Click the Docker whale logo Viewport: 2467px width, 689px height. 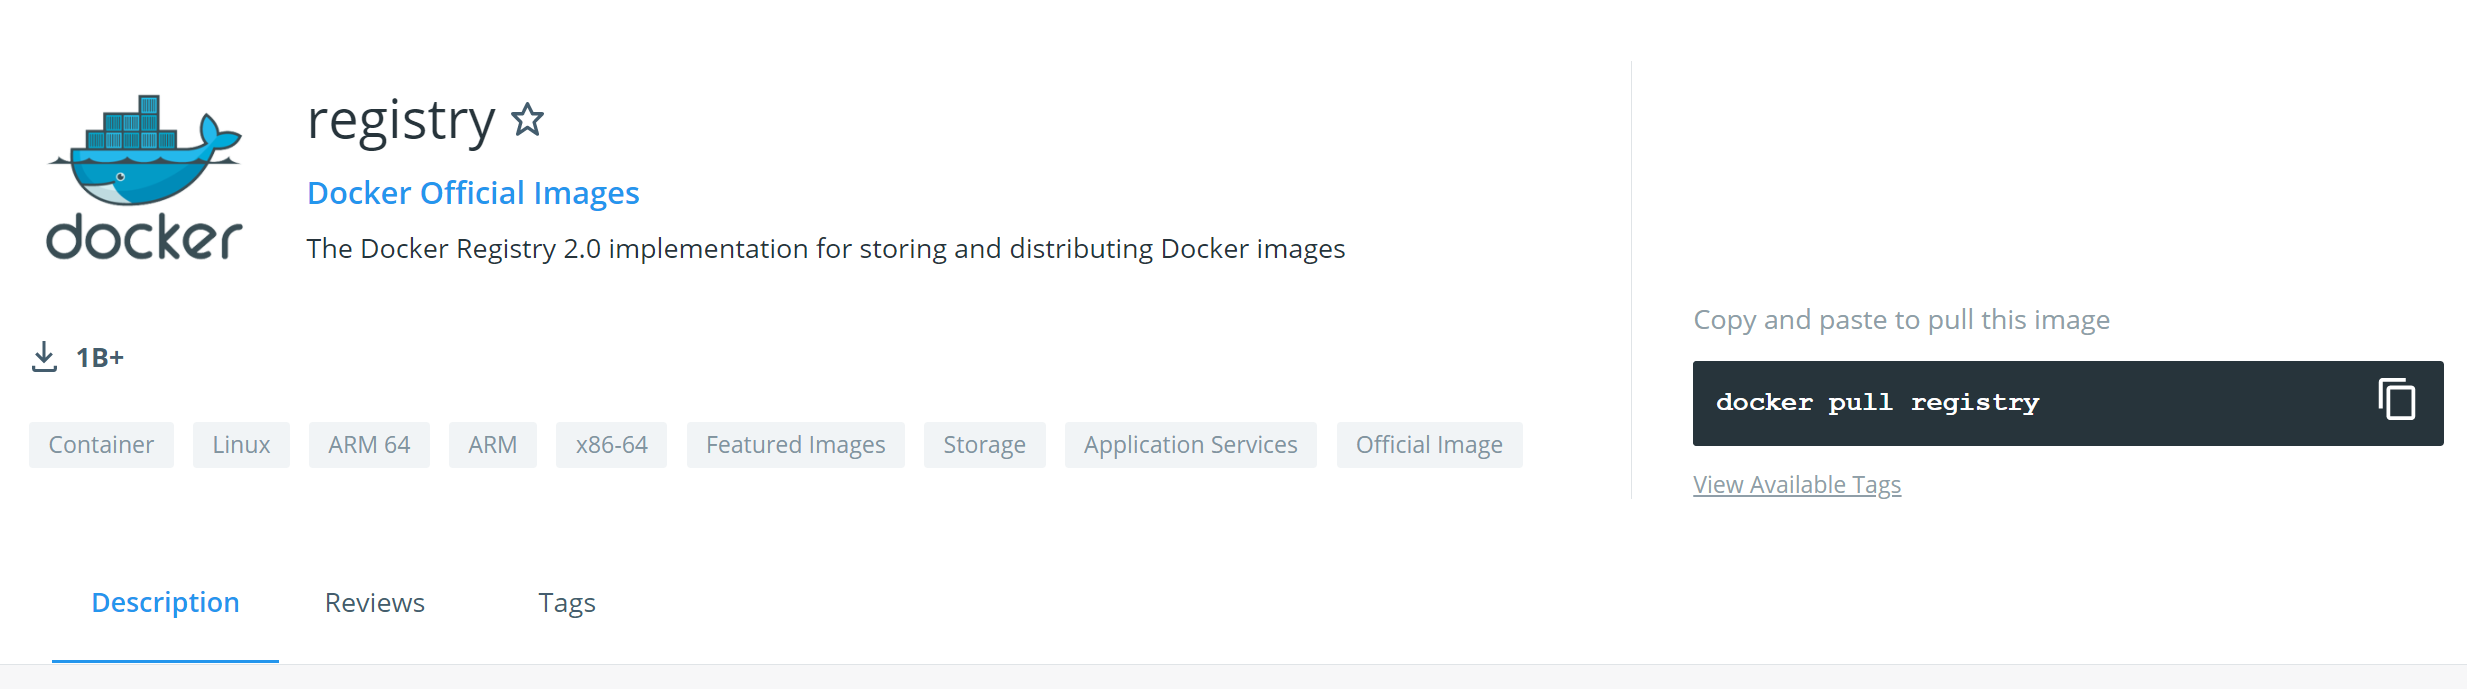click(144, 177)
